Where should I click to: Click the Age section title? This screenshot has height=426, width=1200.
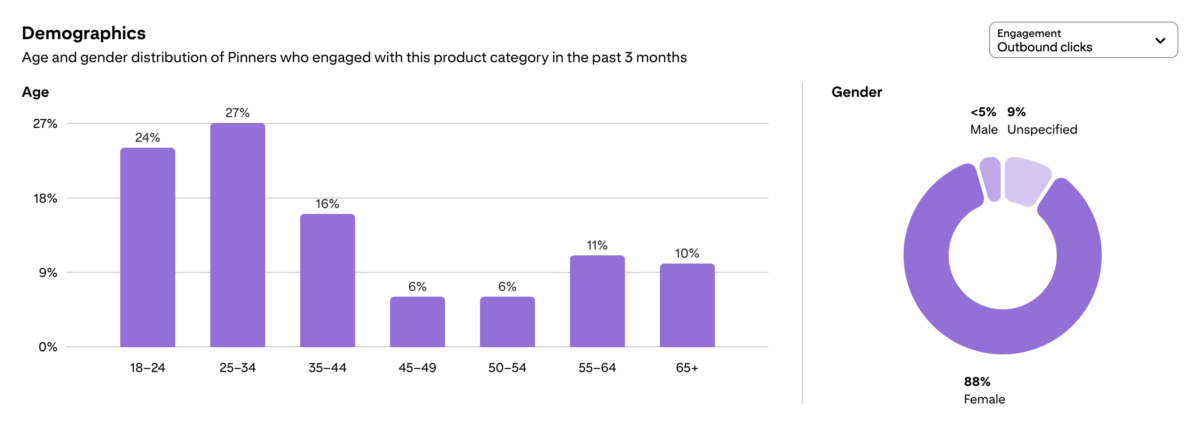[x=35, y=92]
